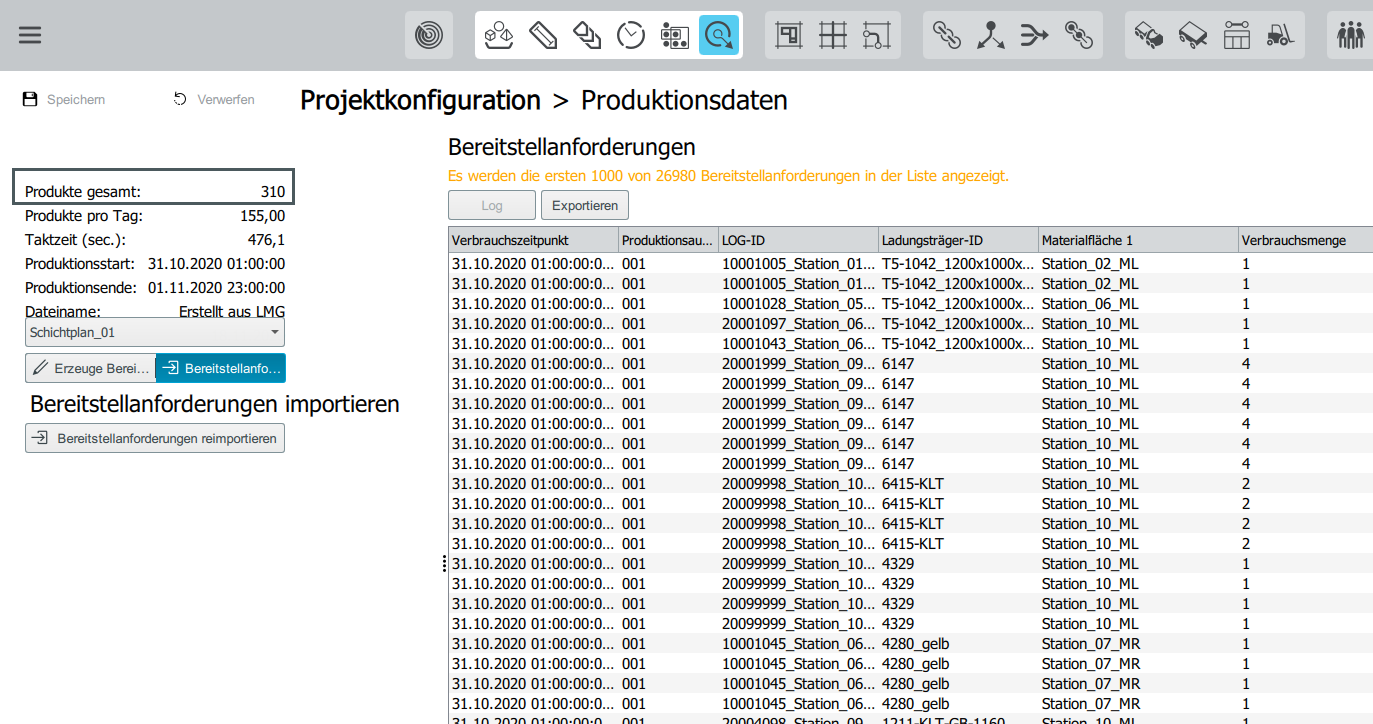
Task: Click the three-way branch arrows icon
Action: click(x=990, y=36)
